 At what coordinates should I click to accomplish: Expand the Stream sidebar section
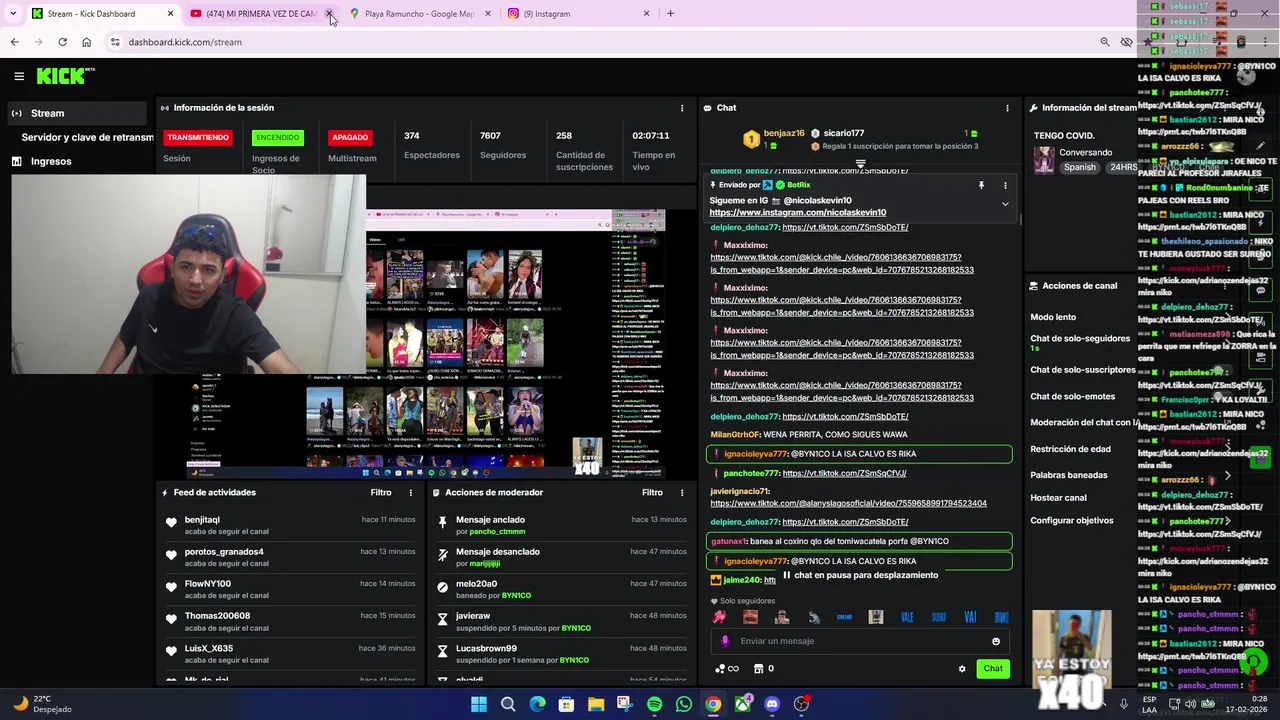point(78,113)
